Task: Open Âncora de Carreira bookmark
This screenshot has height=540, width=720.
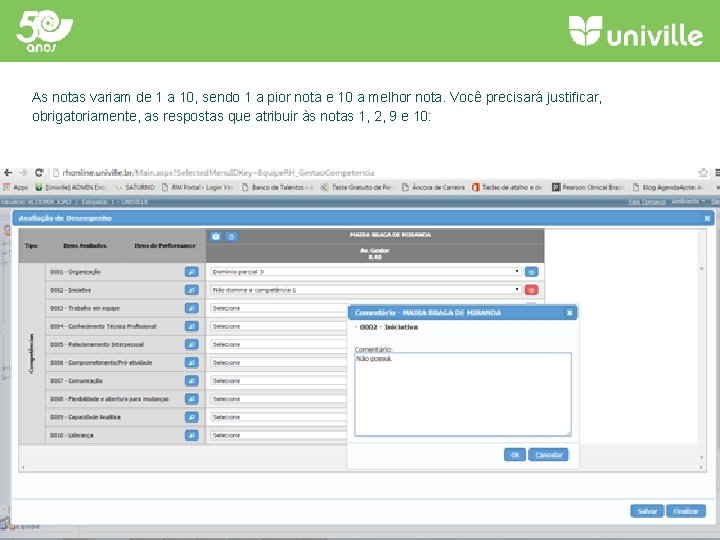Action: [x=433, y=187]
